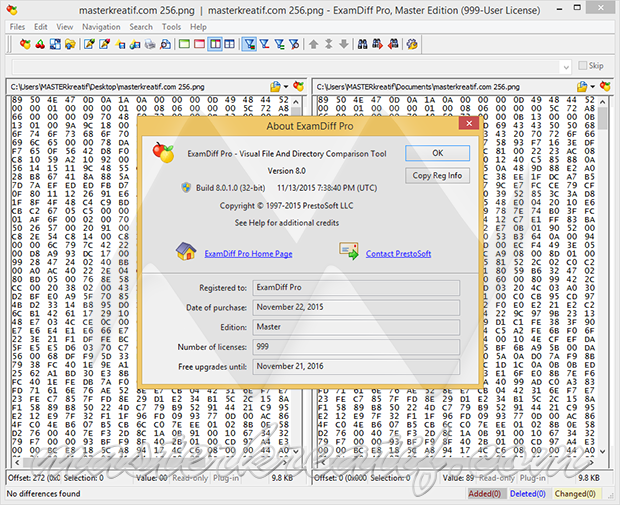Toggle the highlighted funnel with red-green lines

coord(249,44)
